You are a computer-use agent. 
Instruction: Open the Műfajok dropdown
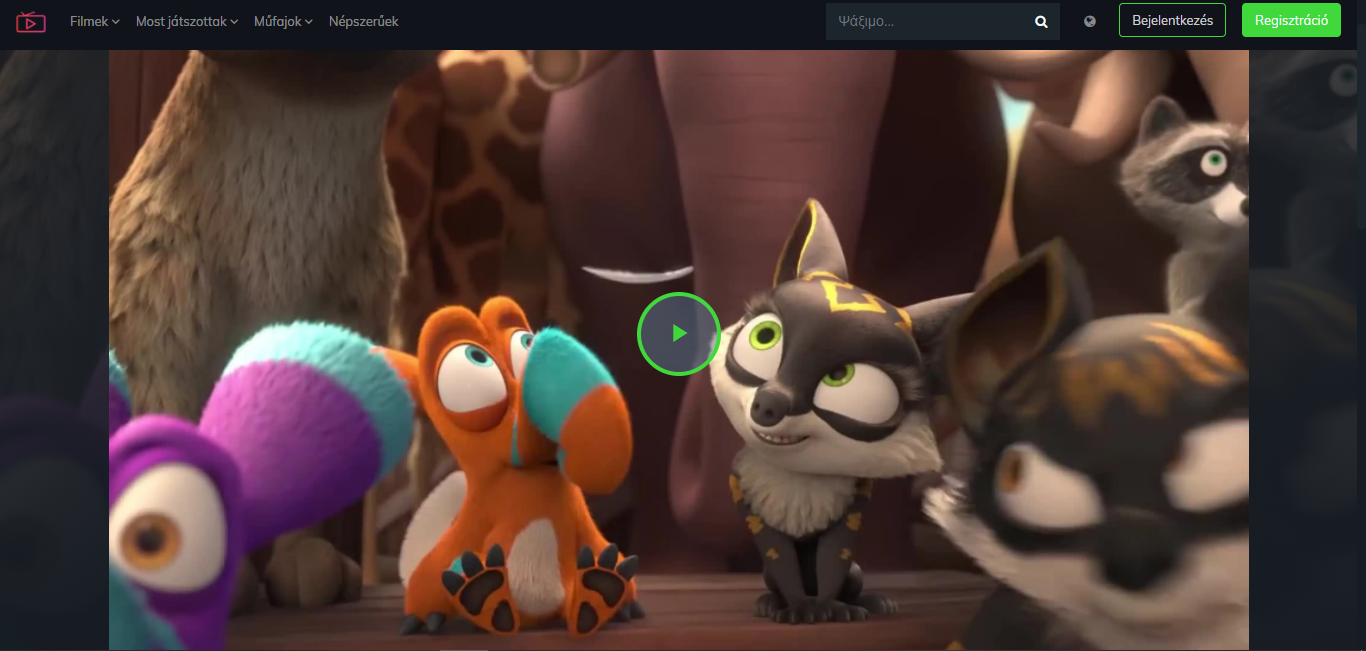(284, 21)
